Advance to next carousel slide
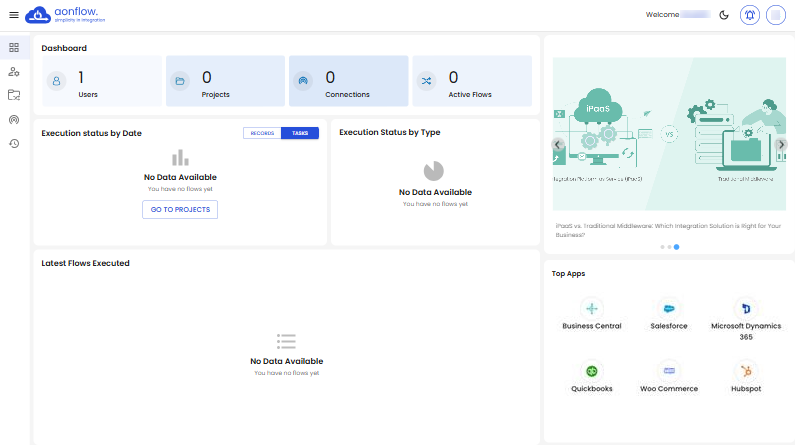Screen dimensions: 795x445 pos(781,144)
